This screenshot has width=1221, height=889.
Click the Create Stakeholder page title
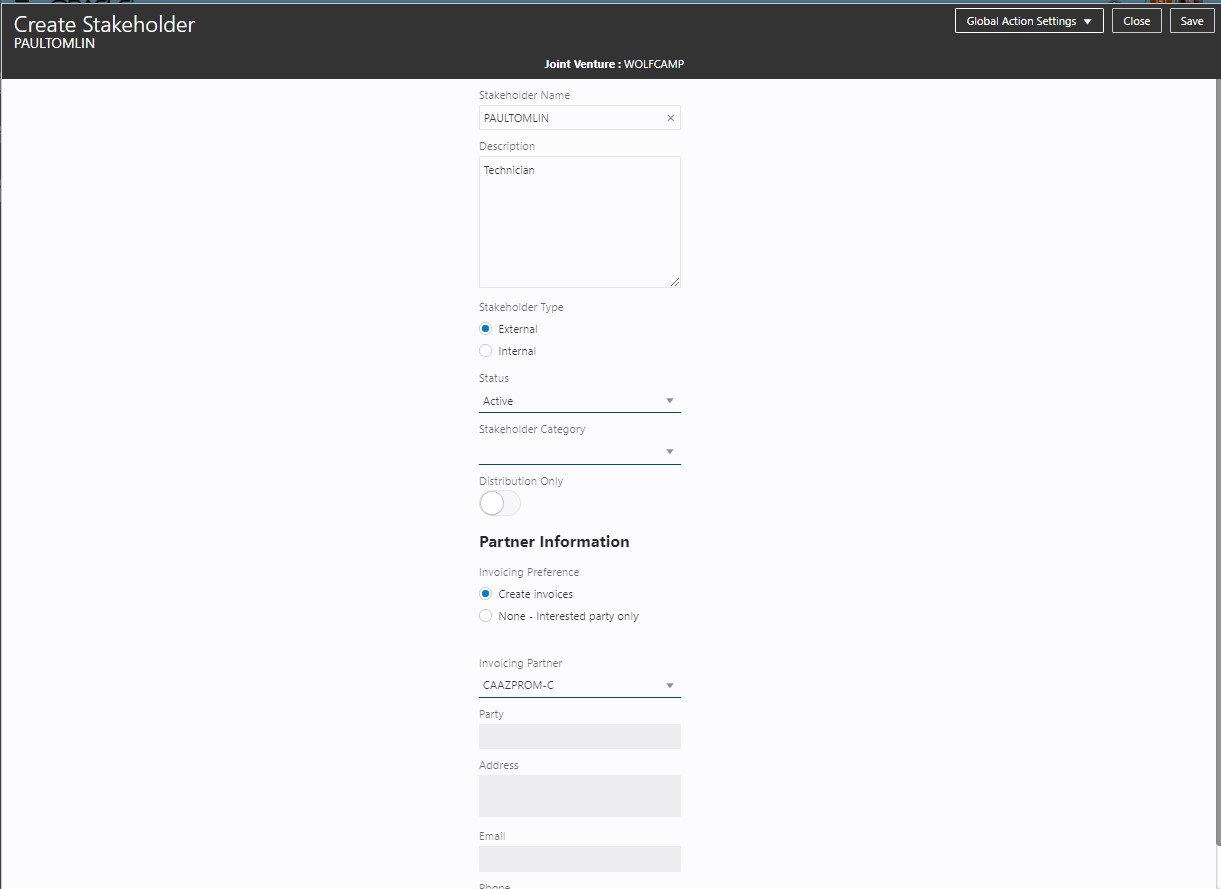pyautogui.click(x=104, y=24)
